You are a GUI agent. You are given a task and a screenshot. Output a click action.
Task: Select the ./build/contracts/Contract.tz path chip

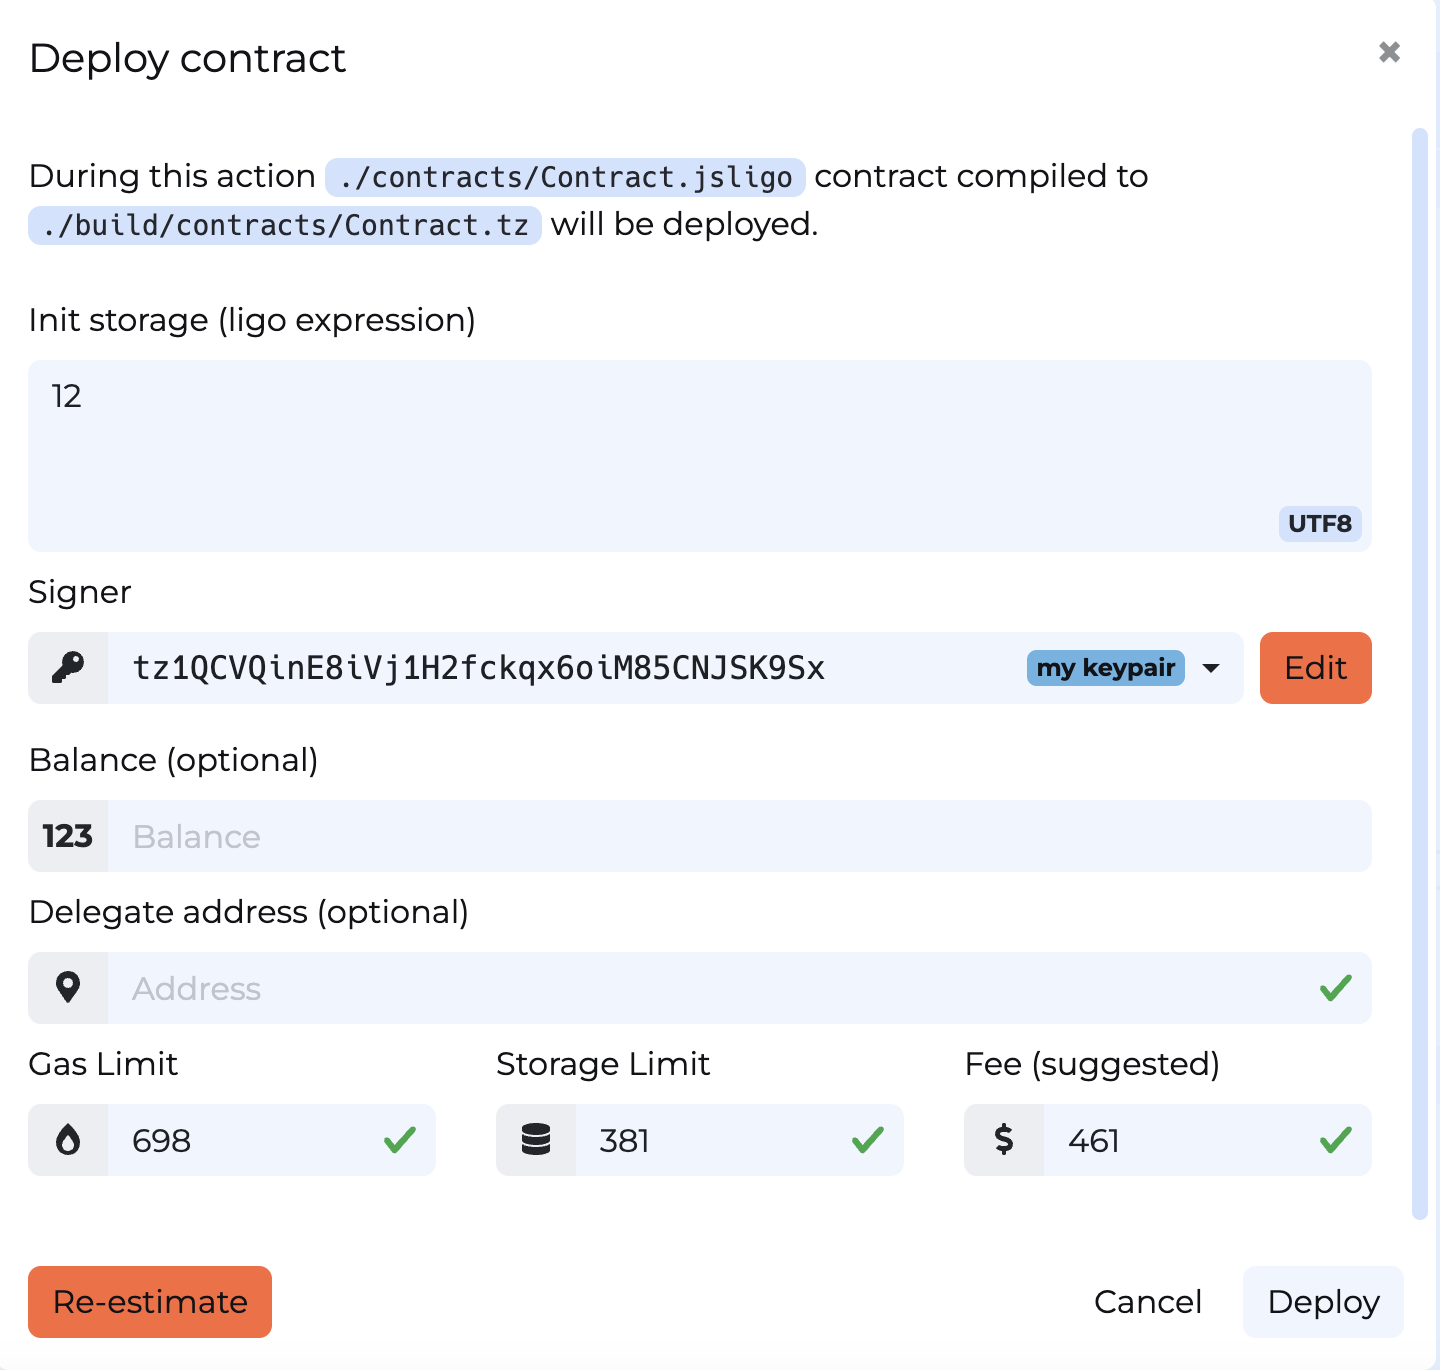(x=284, y=225)
